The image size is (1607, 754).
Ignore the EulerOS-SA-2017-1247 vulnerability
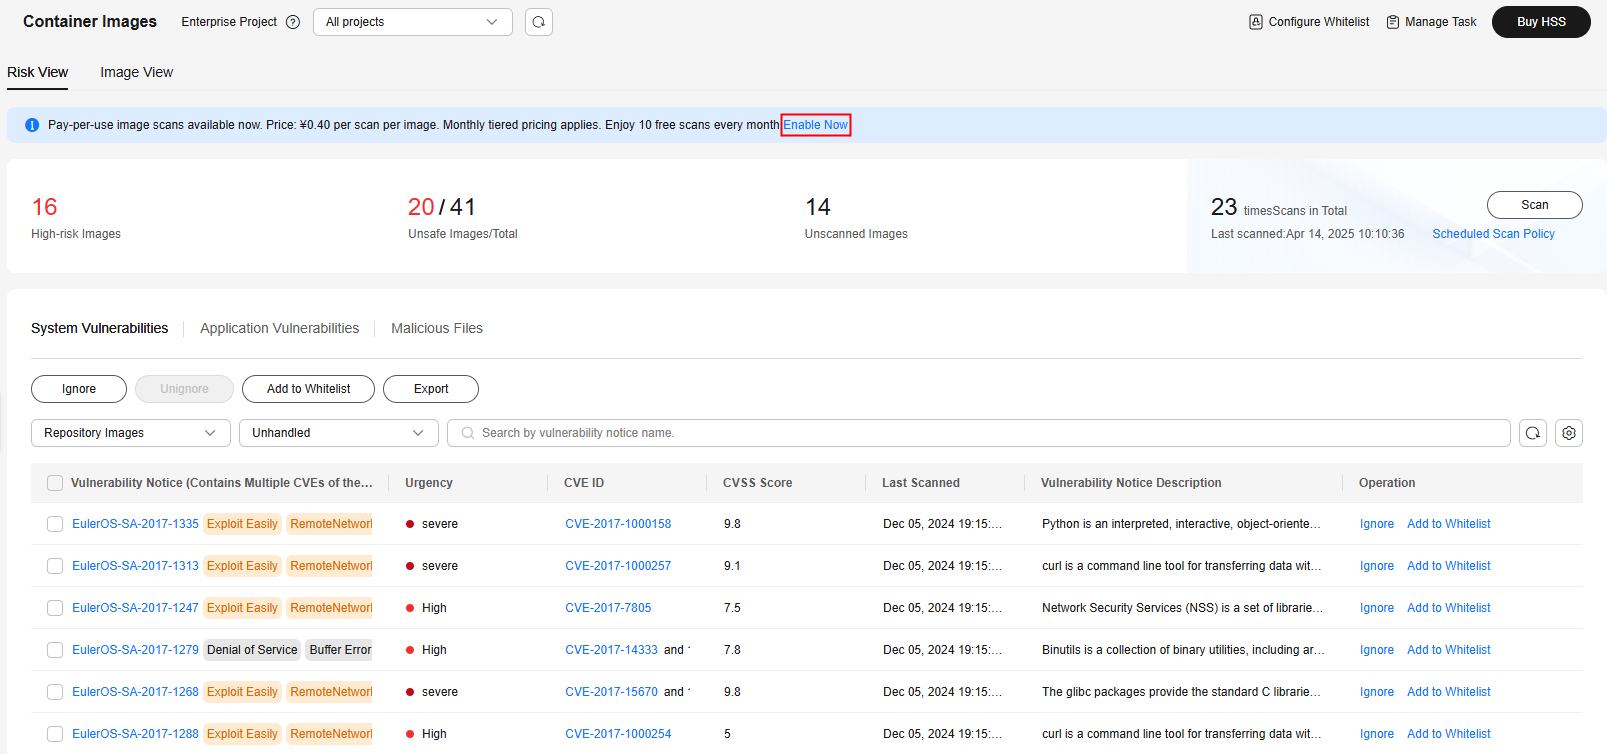(x=1376, y=608)
